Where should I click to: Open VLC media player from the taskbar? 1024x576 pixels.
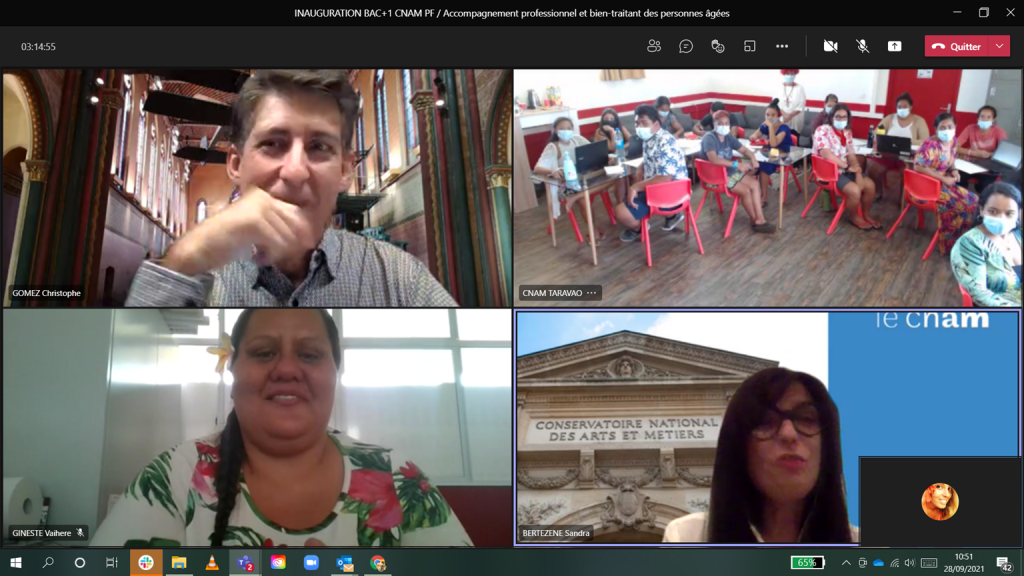coord(212,562)
